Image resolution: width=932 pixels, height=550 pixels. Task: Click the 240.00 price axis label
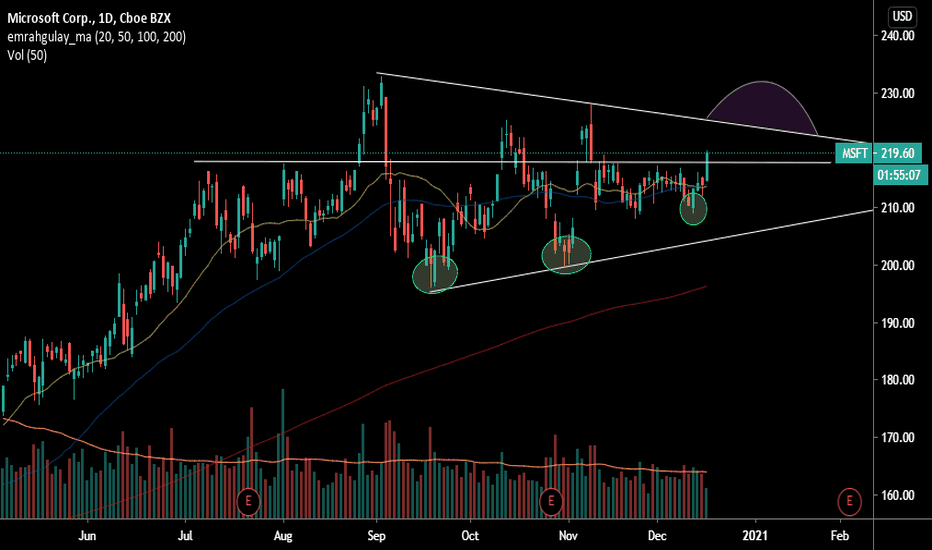(x=898, y=36)
